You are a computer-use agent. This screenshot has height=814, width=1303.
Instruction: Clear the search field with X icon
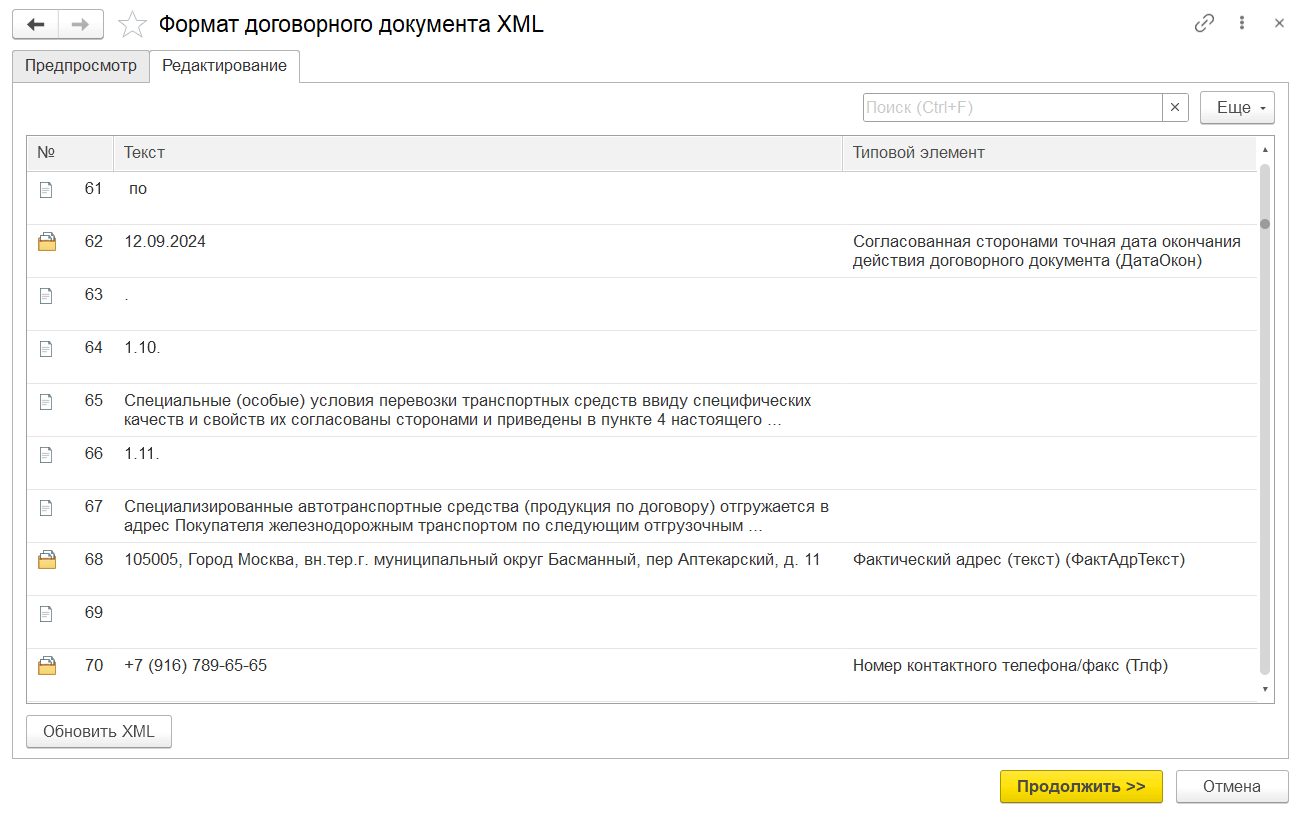click(1176, 108)
